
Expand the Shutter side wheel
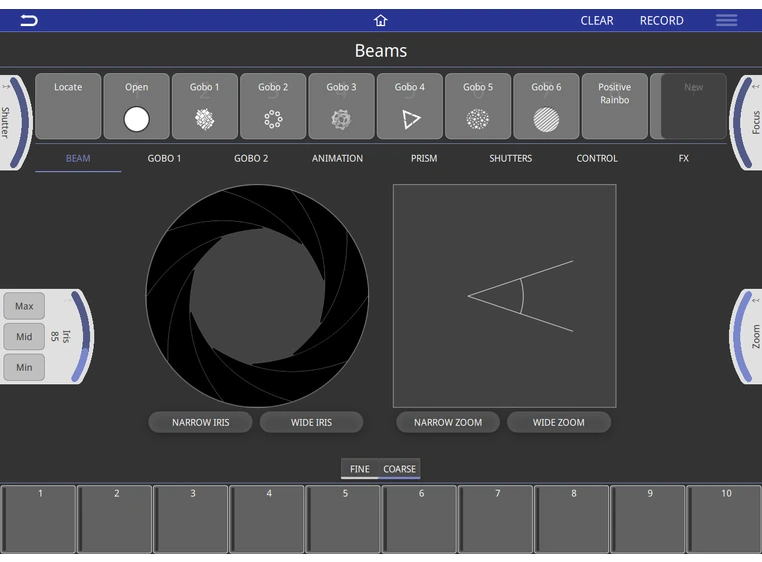tap(12, 122)
